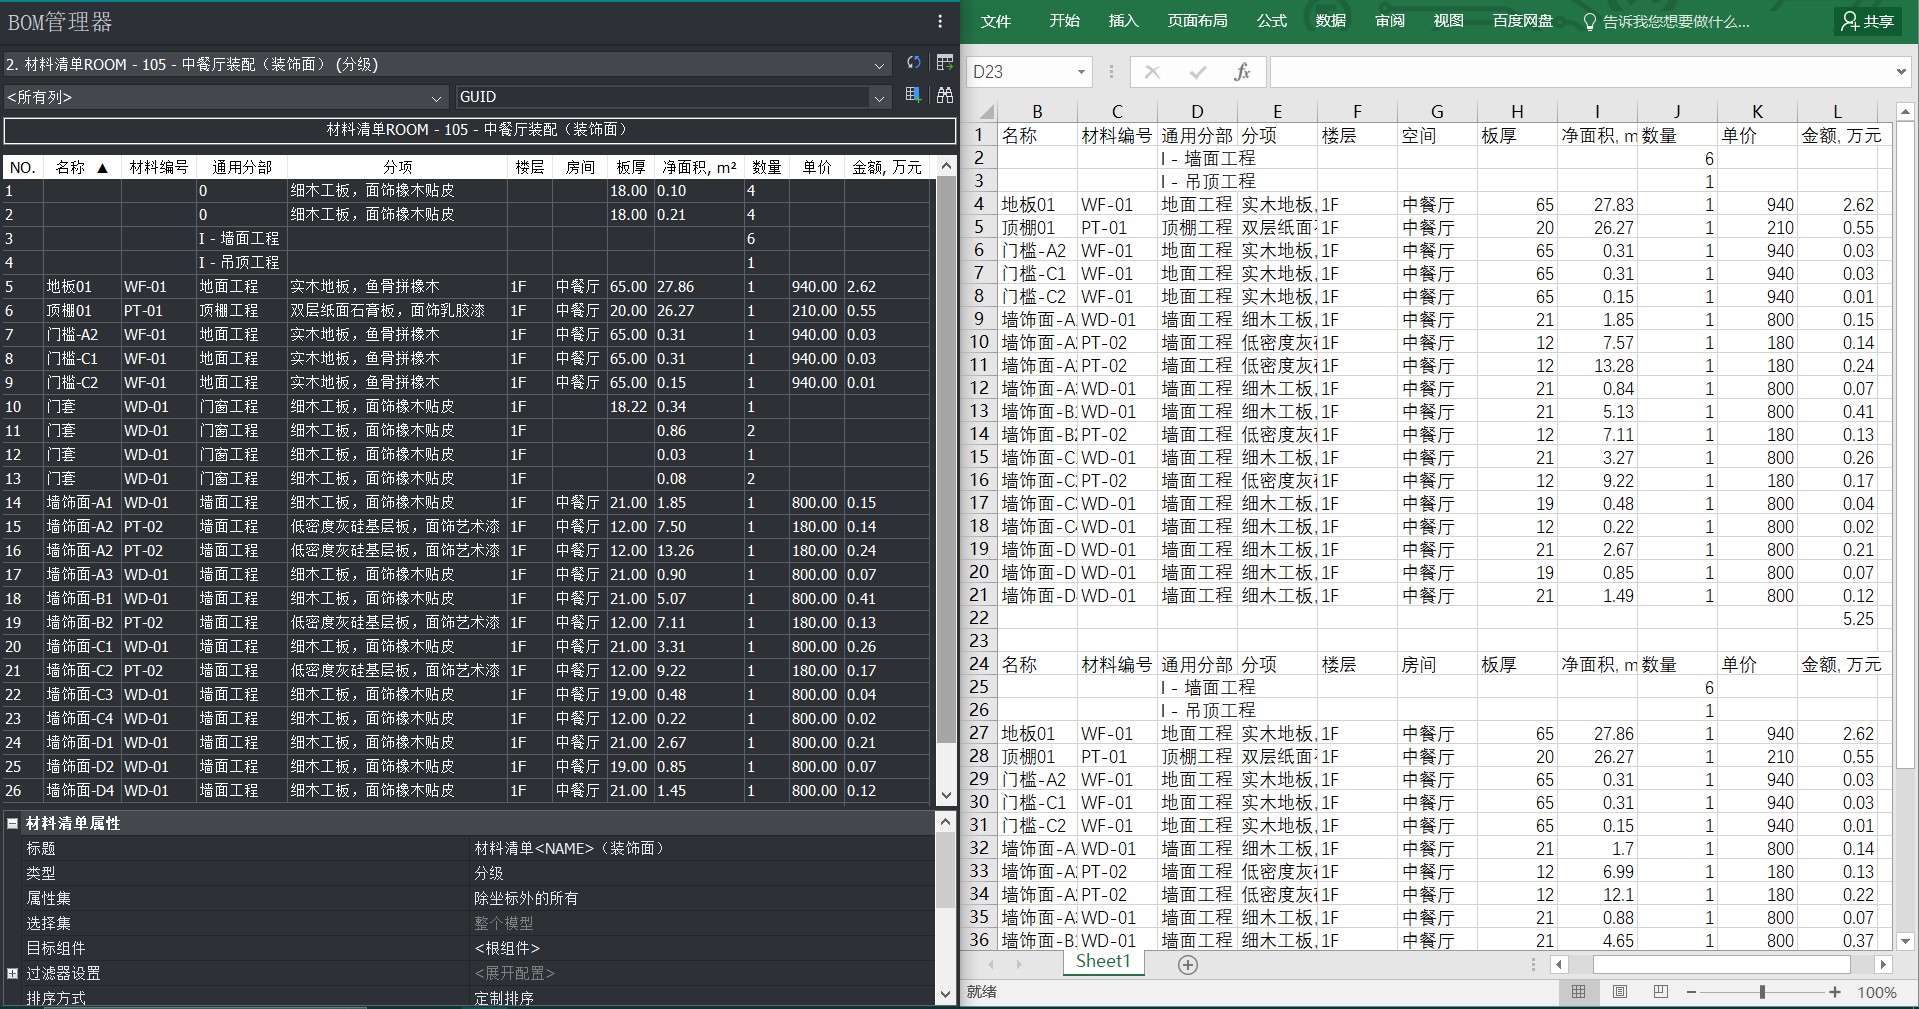Image resolution: width=1919 pixels, height=1009 pixels.
Task: Open Page Break Preview from the status bar
Action: 1660,992
